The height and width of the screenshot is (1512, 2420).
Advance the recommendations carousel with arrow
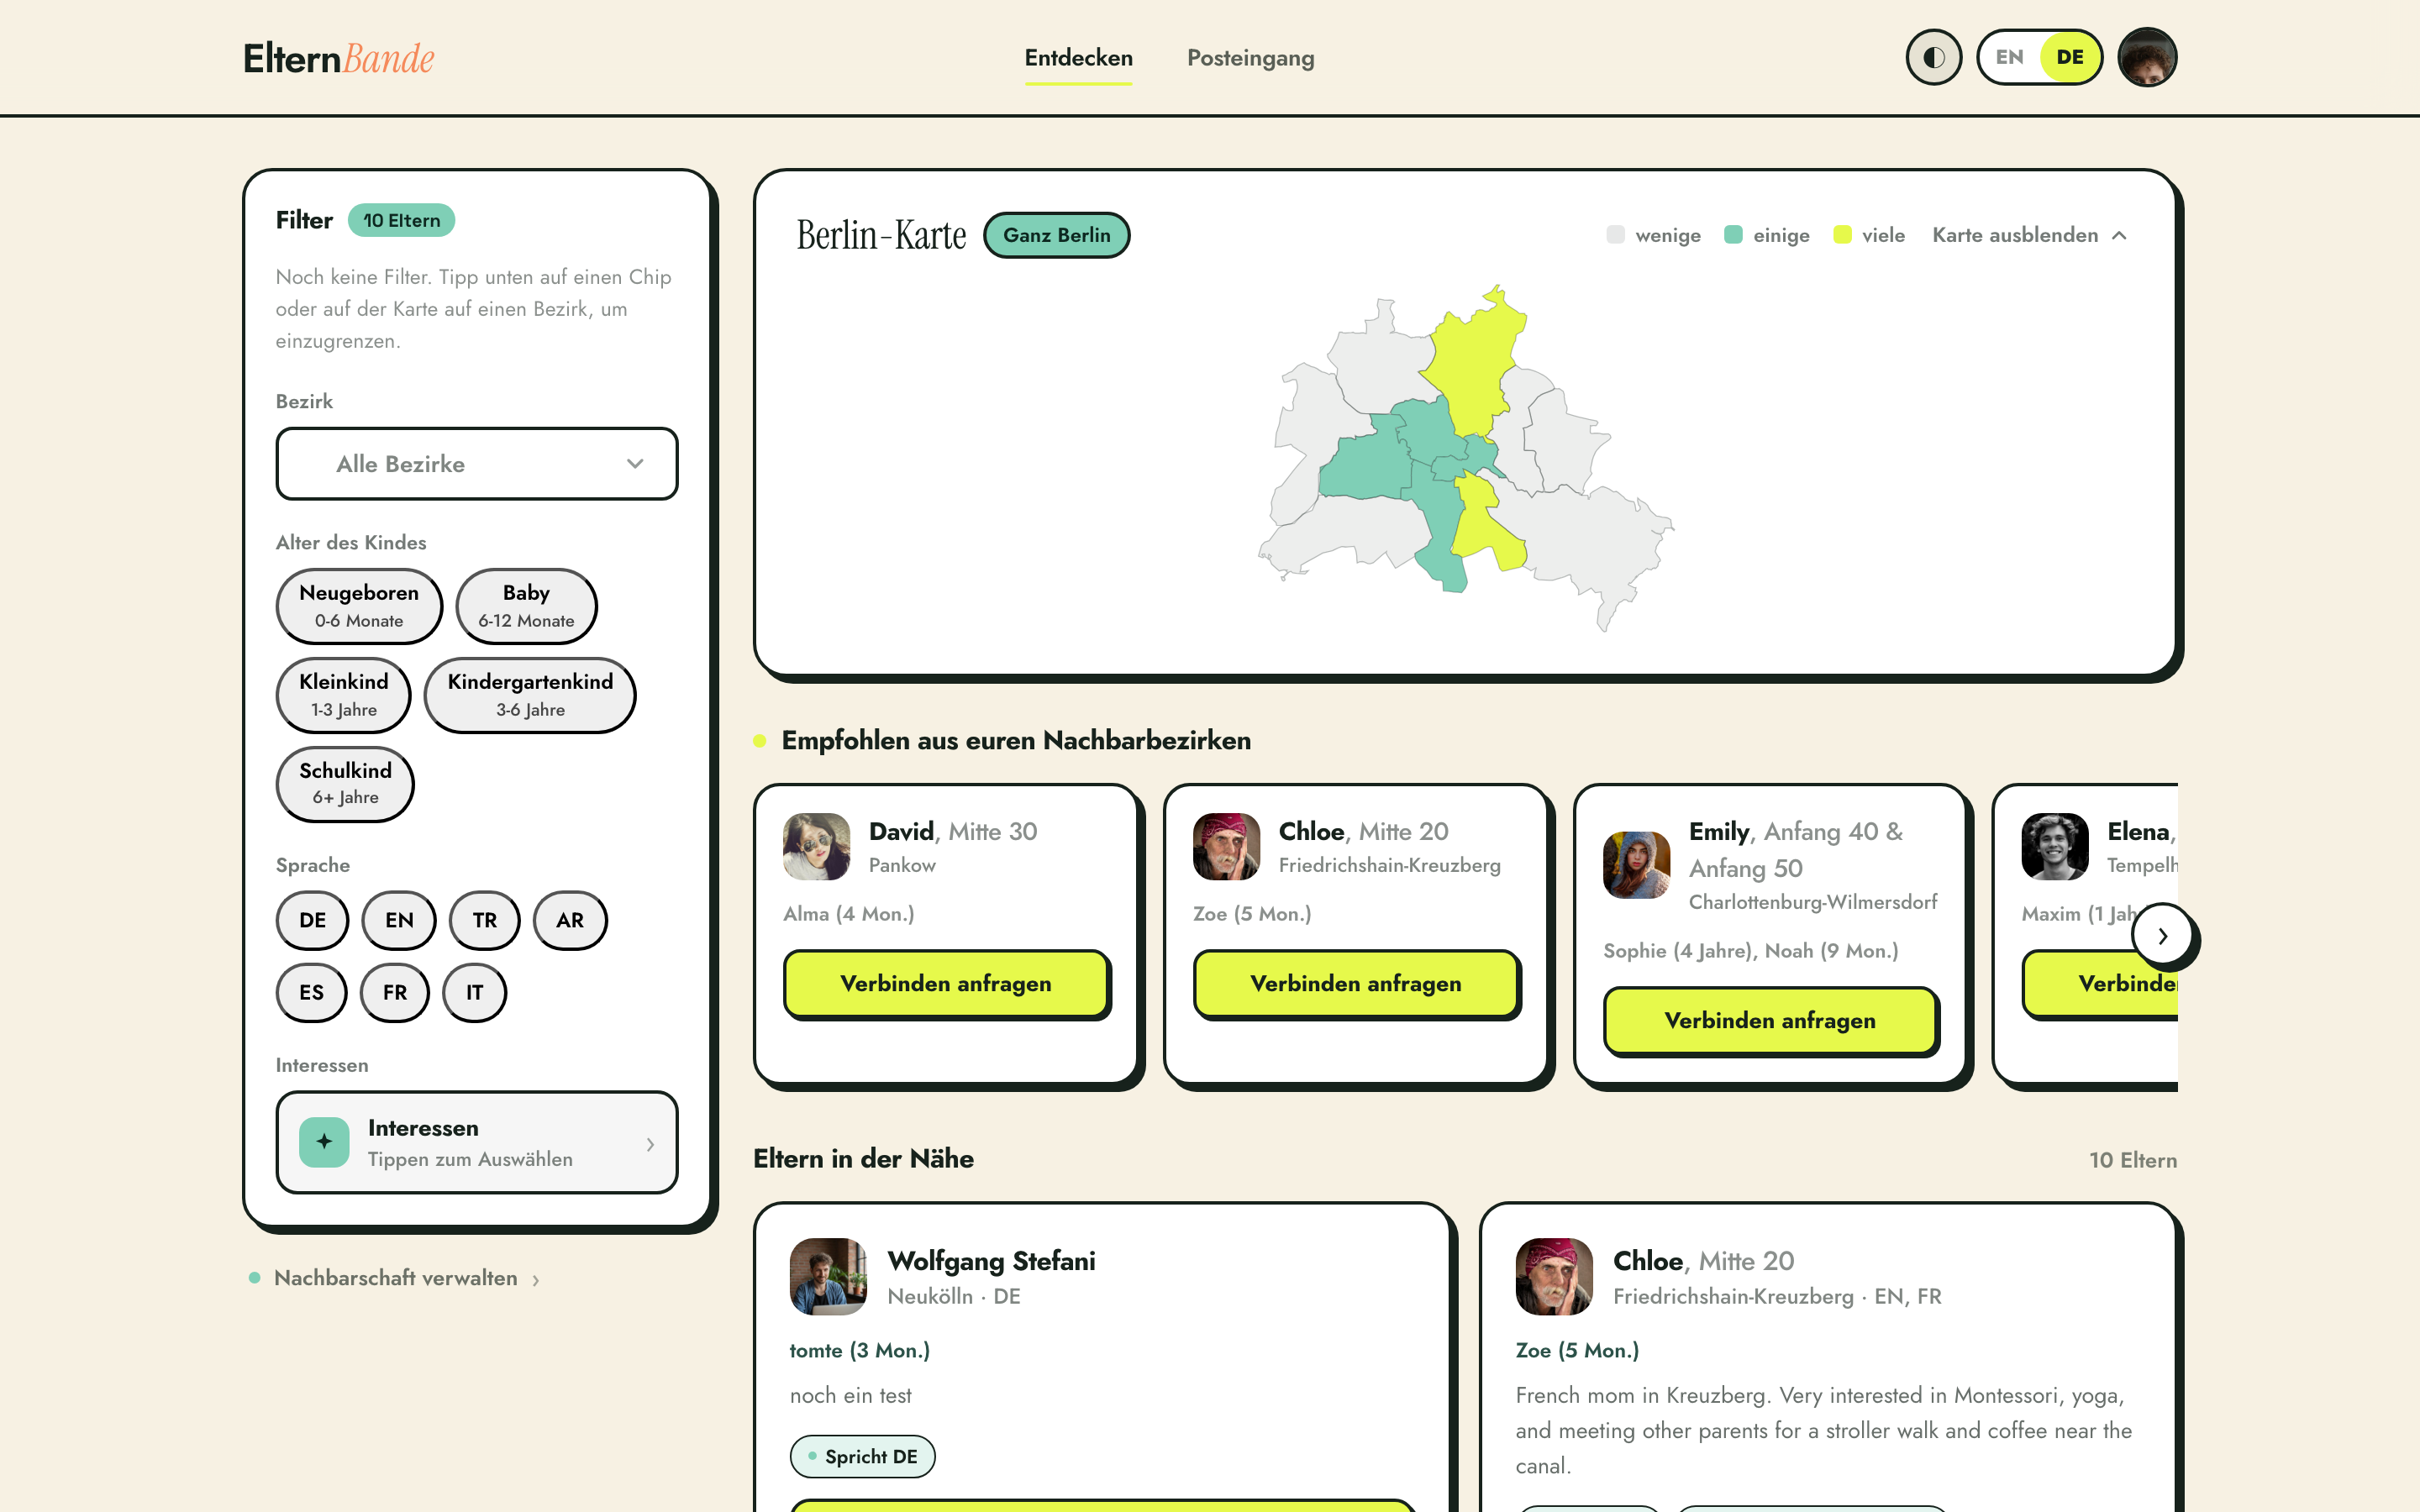(x=2162, y=936)
